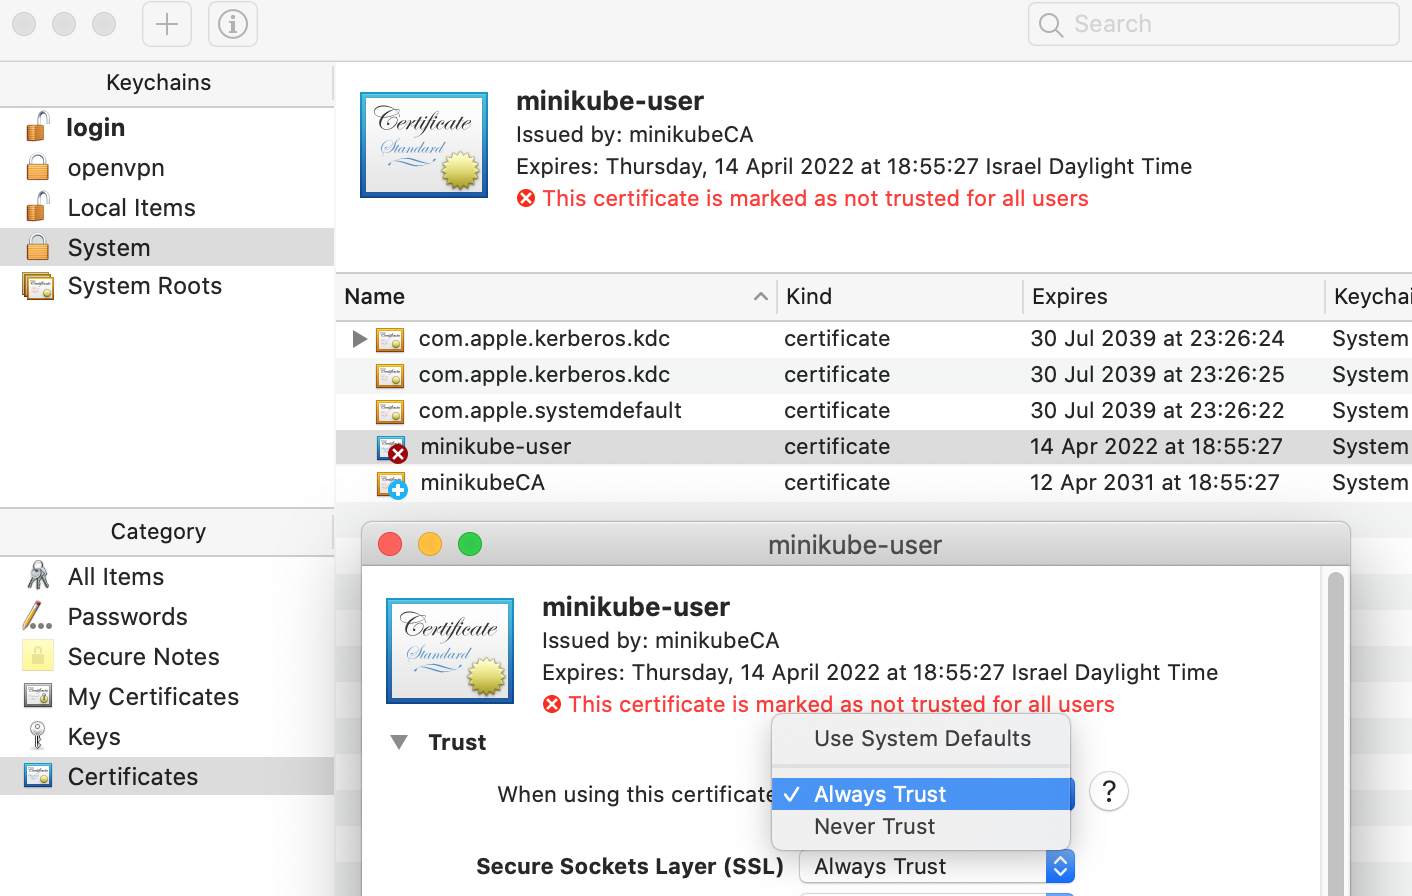Click the certificate image in minikube-user dialog
Viewport: 1412px width, 896px height.
[450, 651]
